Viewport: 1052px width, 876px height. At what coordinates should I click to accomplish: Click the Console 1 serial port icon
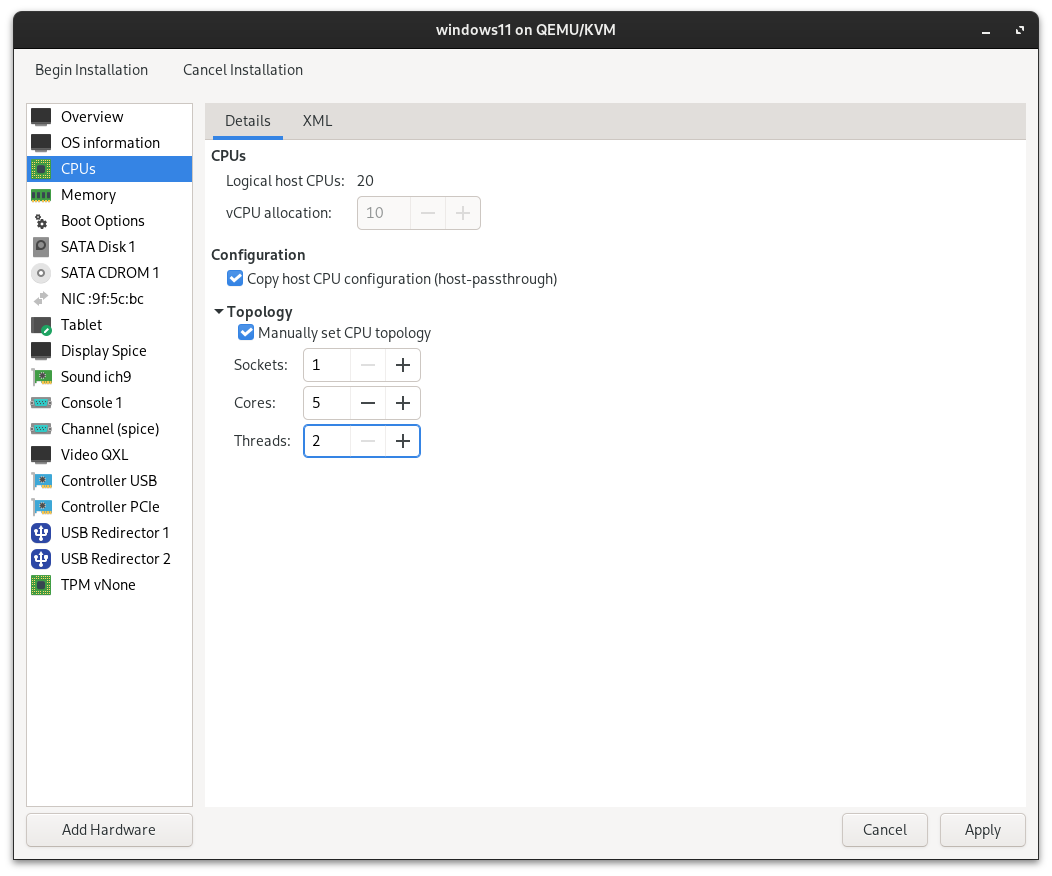41,403
